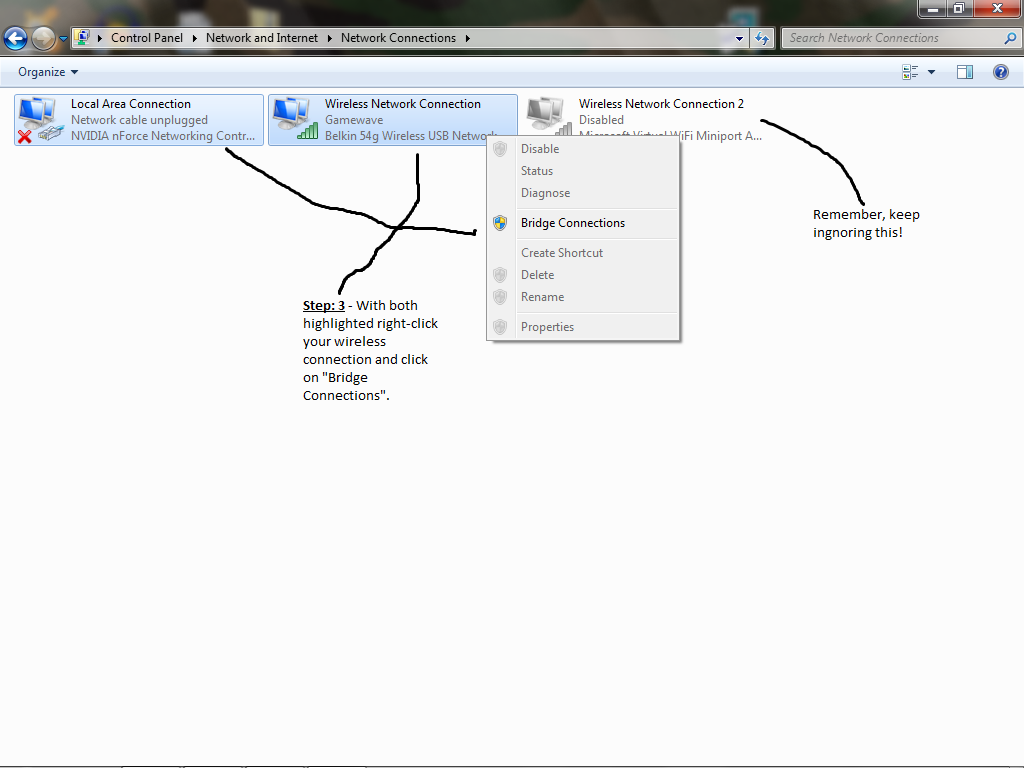Image resolution: width=1024 pixels, height=768 pixels.
Task: Expand arrow after Control Panel breadcrumb
Action: pos(195,39)
